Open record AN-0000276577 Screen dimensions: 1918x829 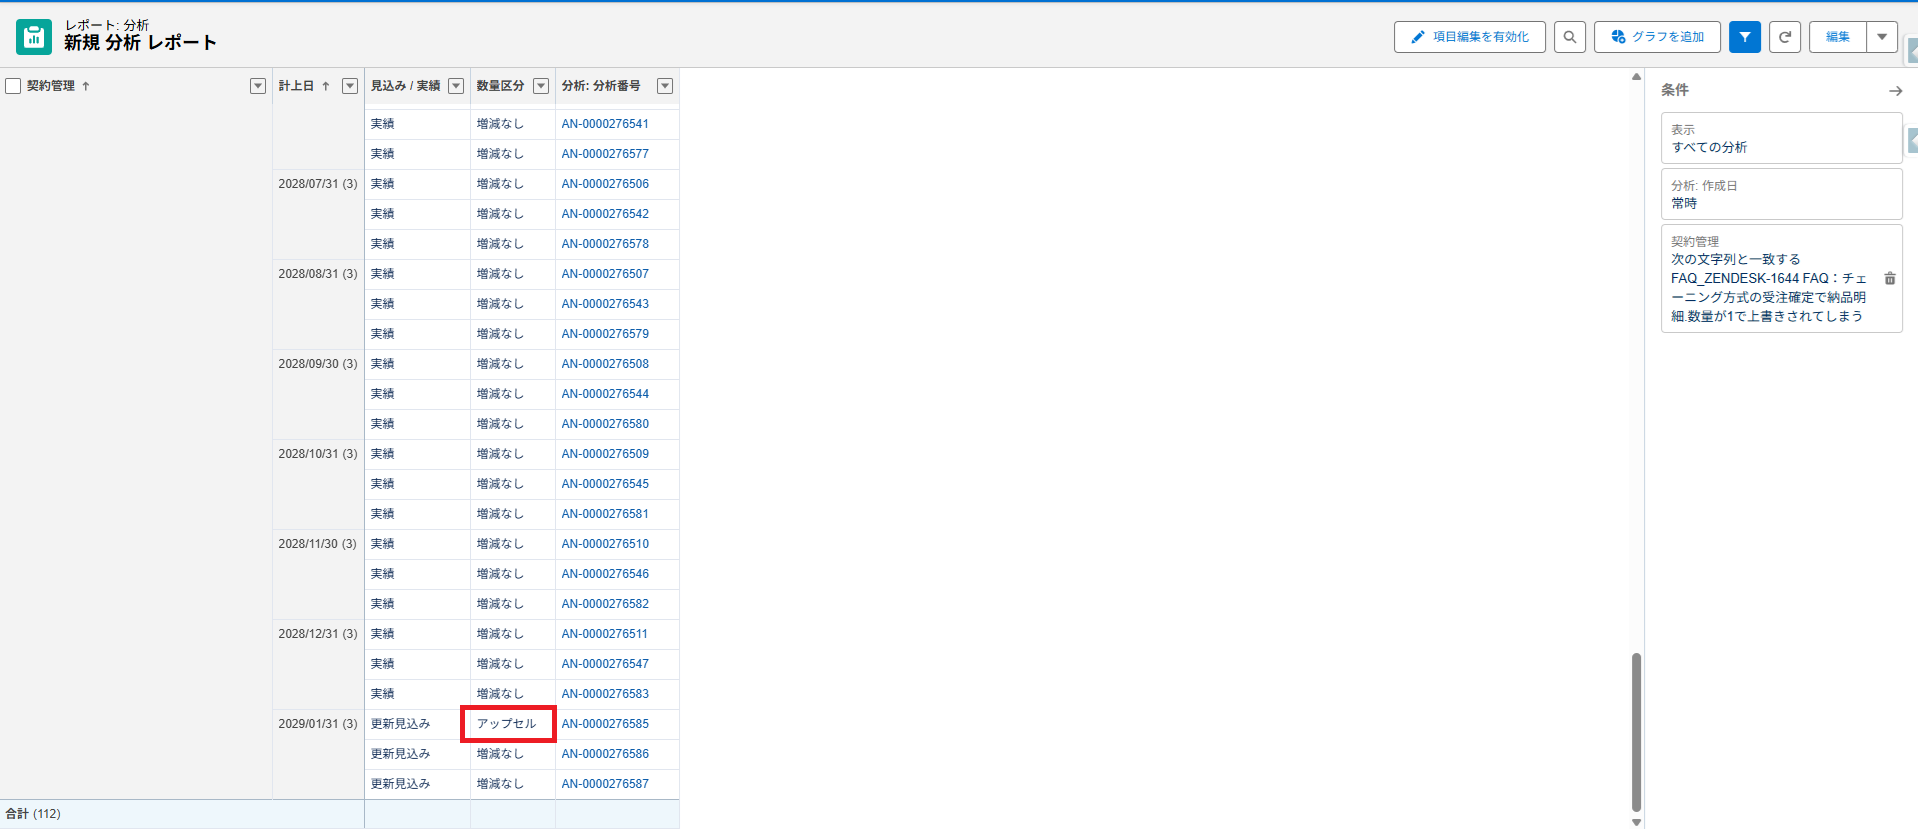point(605,154)
